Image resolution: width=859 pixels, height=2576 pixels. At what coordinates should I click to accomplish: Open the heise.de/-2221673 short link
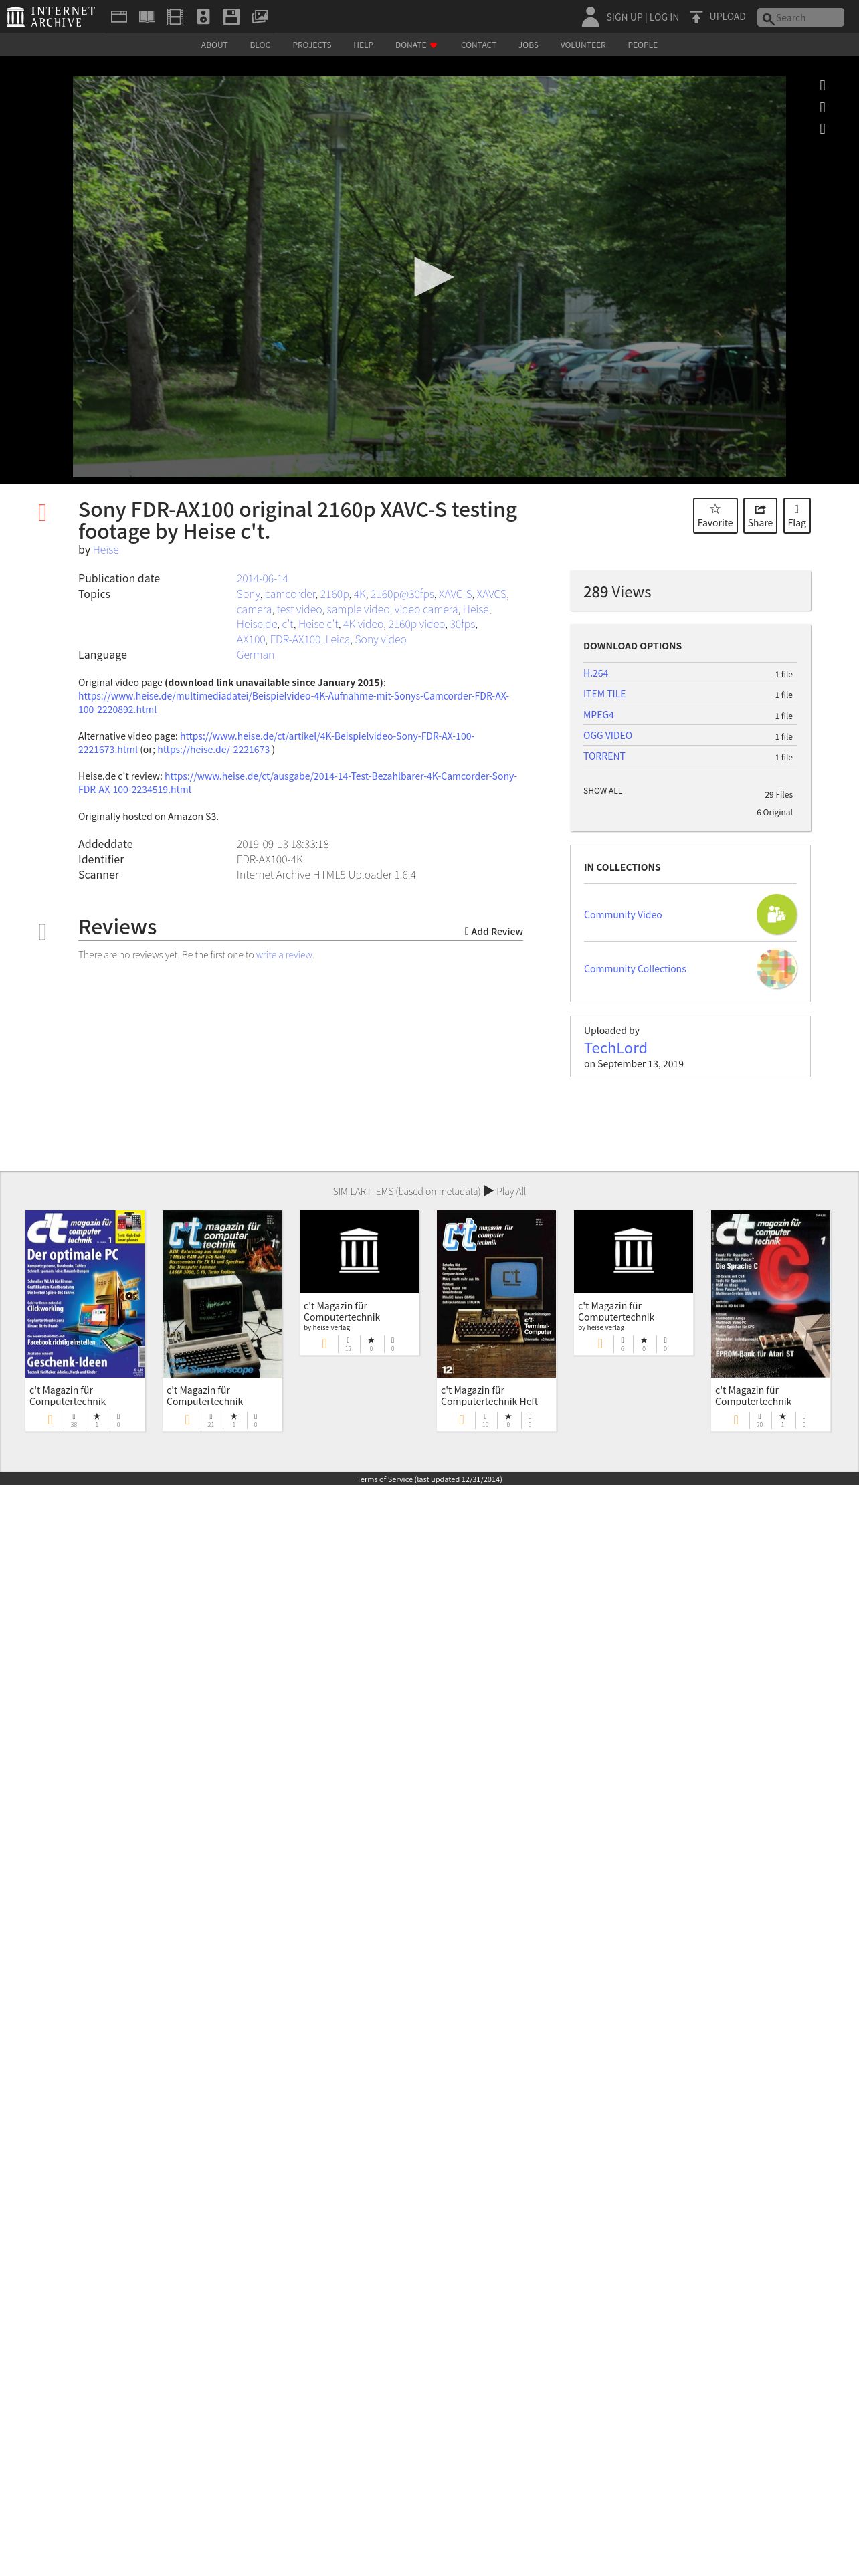tap(213, 749)
